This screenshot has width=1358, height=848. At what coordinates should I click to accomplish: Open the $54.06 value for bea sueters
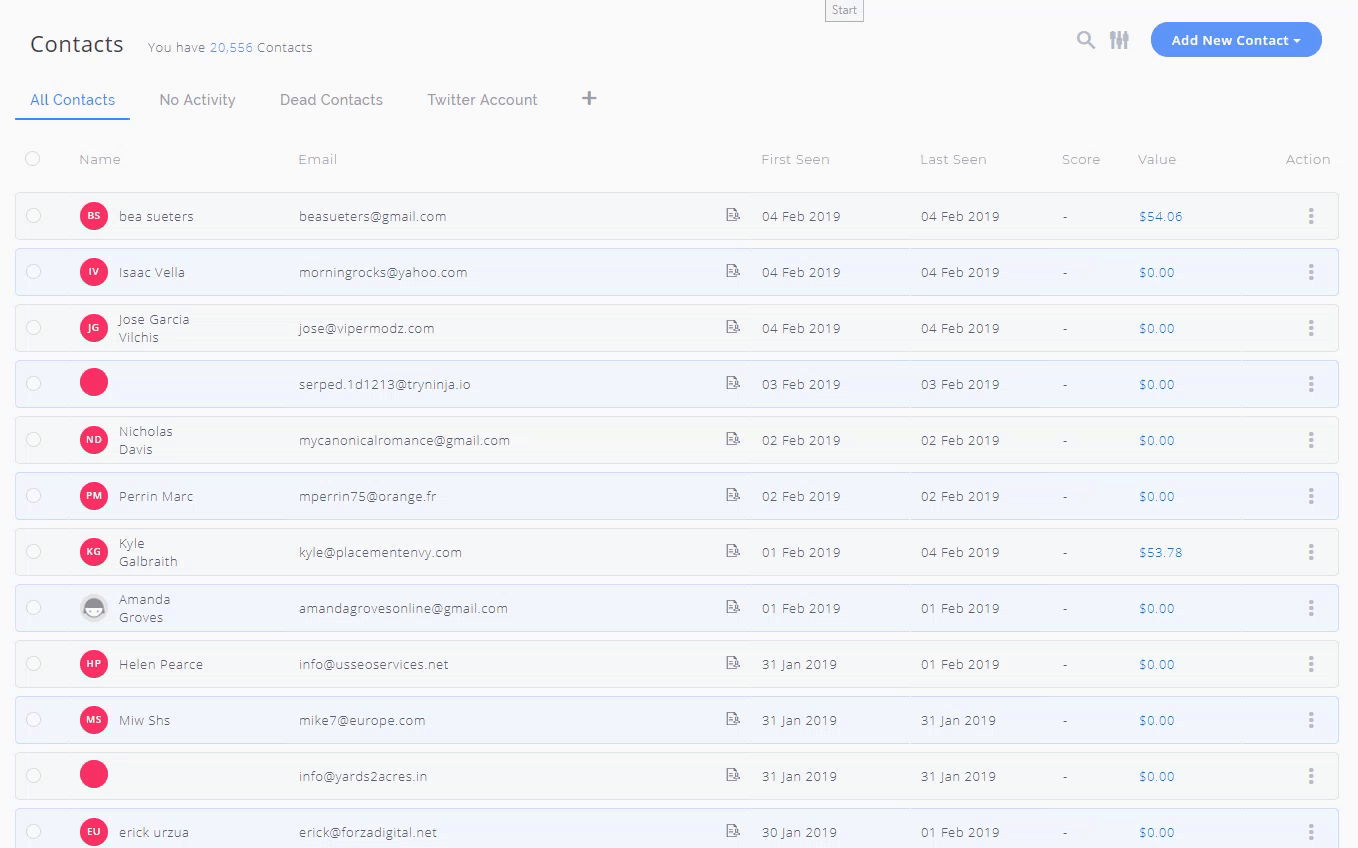tap(1160, 216)
